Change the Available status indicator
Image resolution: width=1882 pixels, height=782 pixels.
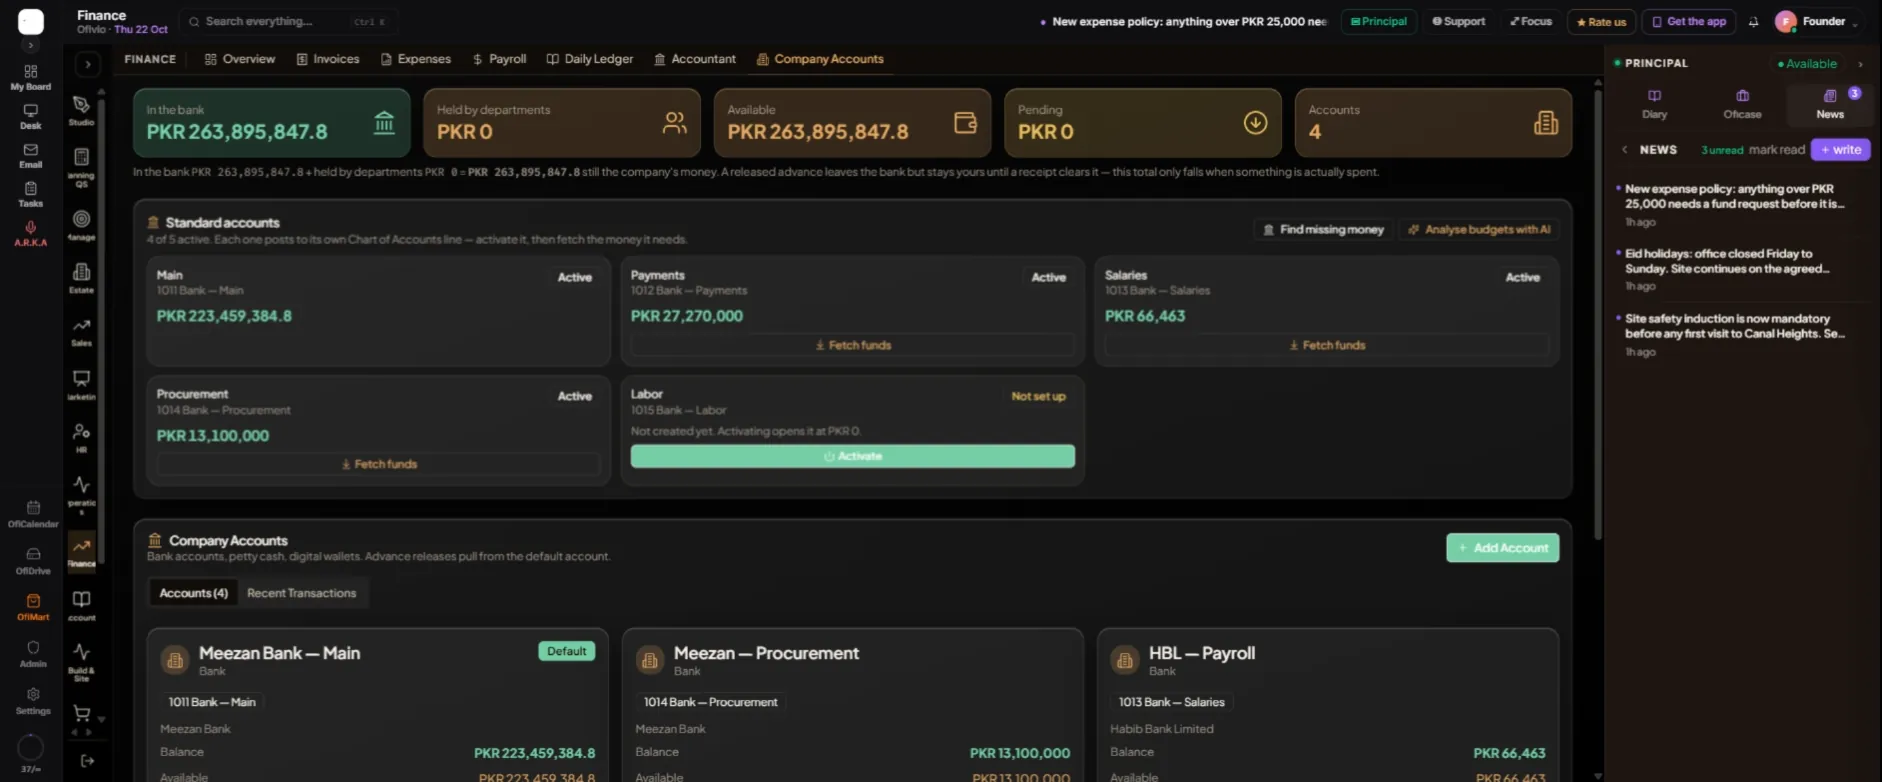pos(1807,64)
